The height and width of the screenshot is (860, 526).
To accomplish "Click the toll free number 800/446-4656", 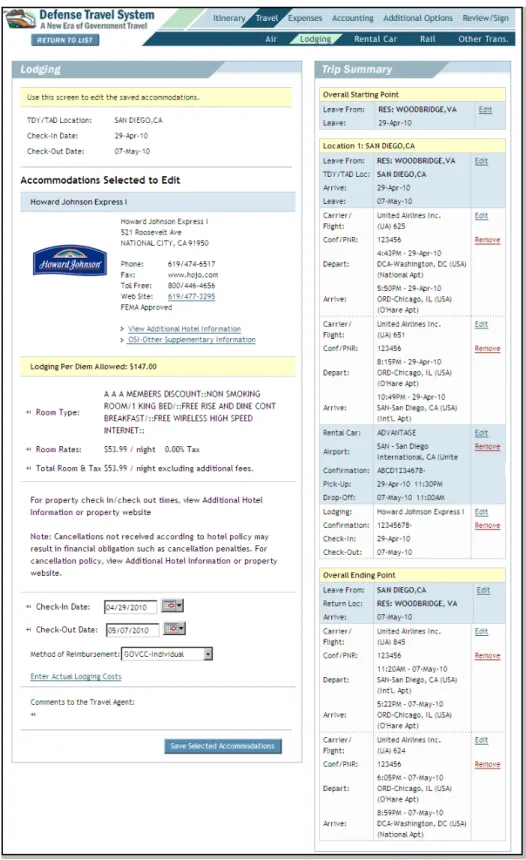I will click(x=191, y=286).
